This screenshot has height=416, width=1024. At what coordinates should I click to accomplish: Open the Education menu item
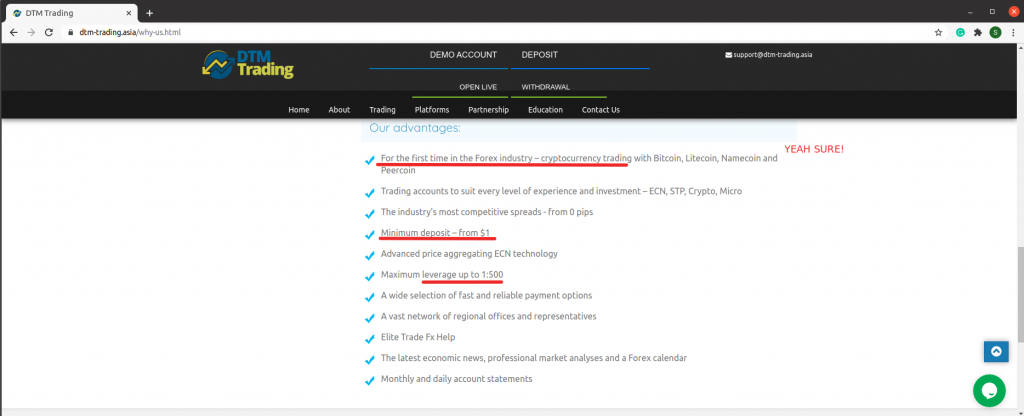545,110
